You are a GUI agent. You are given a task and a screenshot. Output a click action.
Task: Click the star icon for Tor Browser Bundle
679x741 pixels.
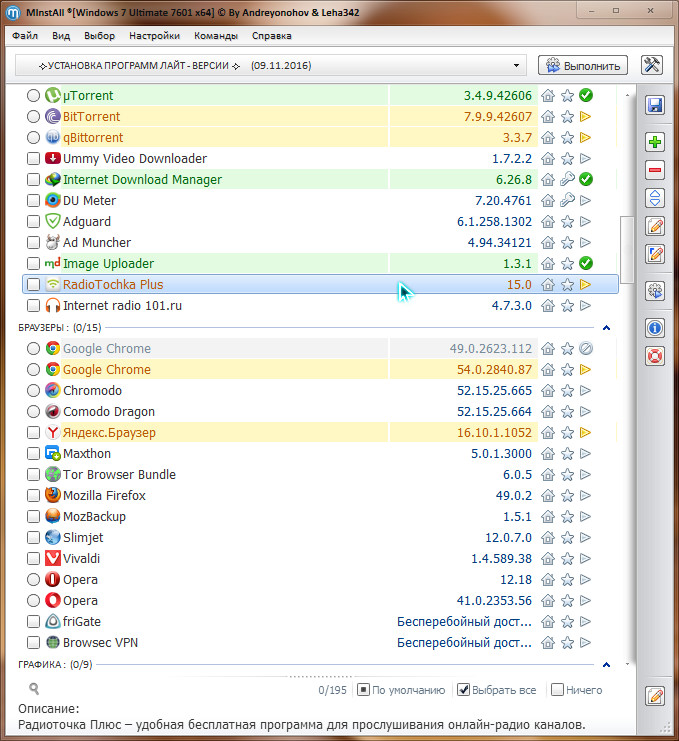click(x=567, y=474)
